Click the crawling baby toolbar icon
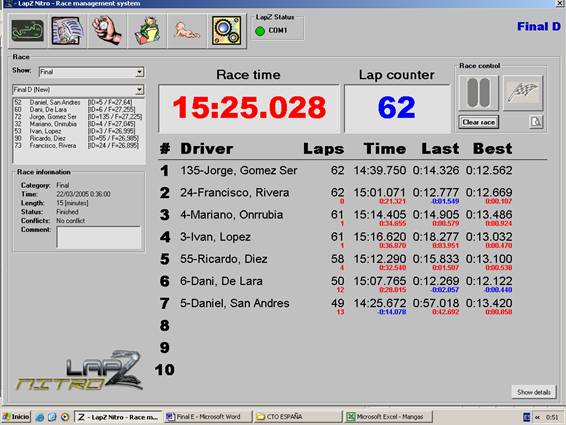Image resolution: width=566 pixels, height=425 pixels. [x=187, y=31]
